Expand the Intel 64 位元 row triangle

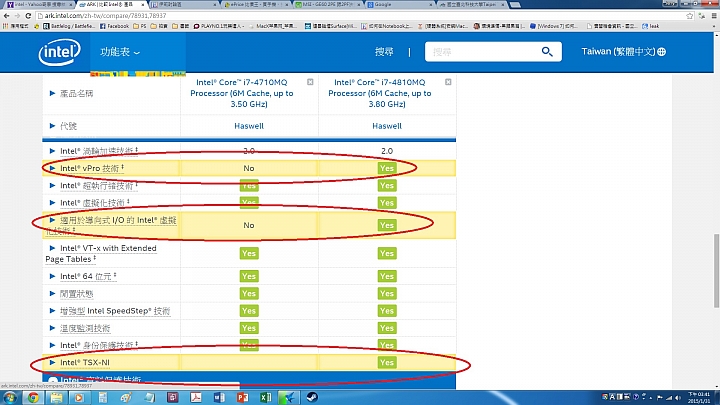[x=52, y=276]
